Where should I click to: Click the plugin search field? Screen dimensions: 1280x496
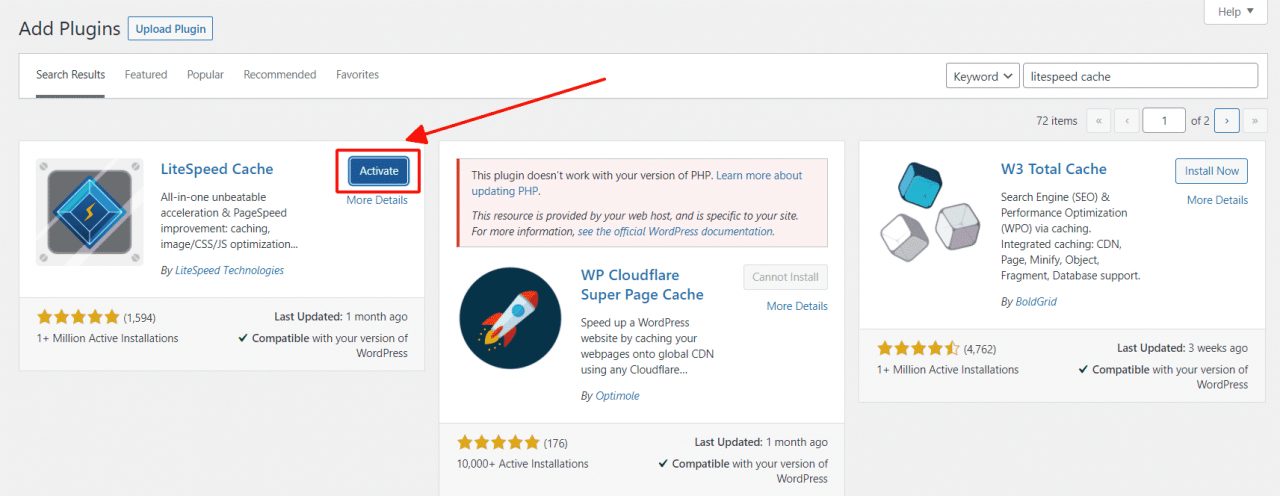[1140, 76]
